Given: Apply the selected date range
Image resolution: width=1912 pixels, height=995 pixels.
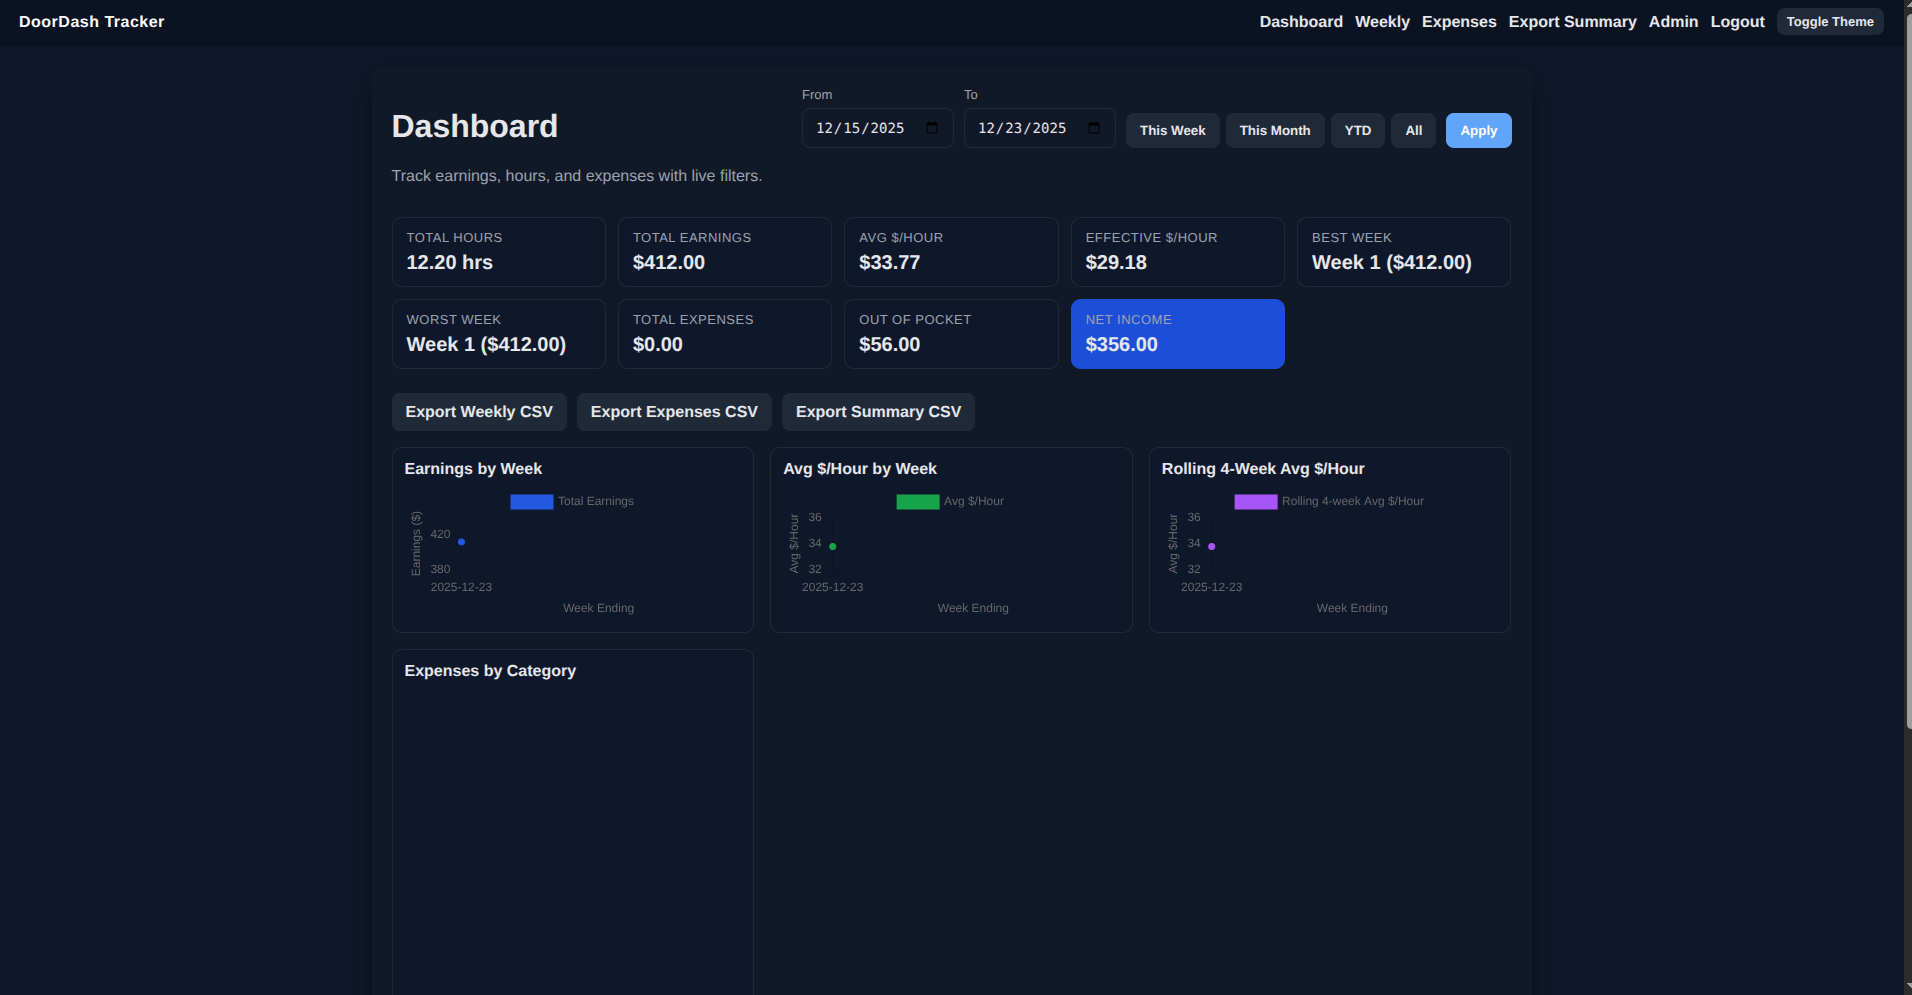Looking at the screenshot, I should click(1478, 130).
